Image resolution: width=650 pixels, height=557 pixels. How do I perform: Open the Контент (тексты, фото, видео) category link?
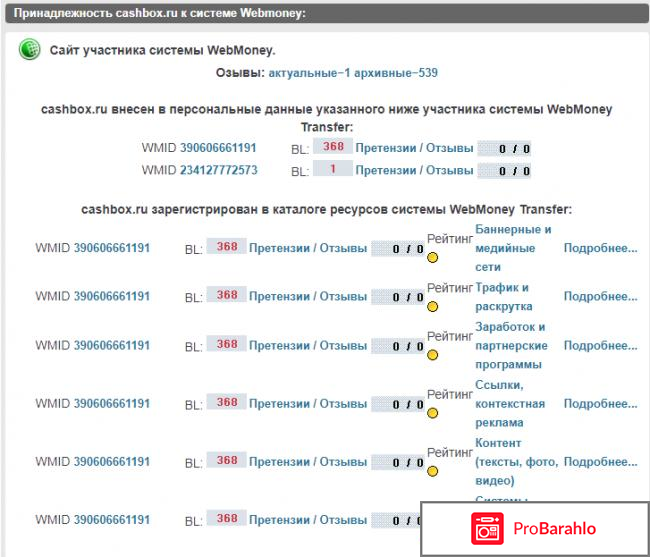(517, 462)
